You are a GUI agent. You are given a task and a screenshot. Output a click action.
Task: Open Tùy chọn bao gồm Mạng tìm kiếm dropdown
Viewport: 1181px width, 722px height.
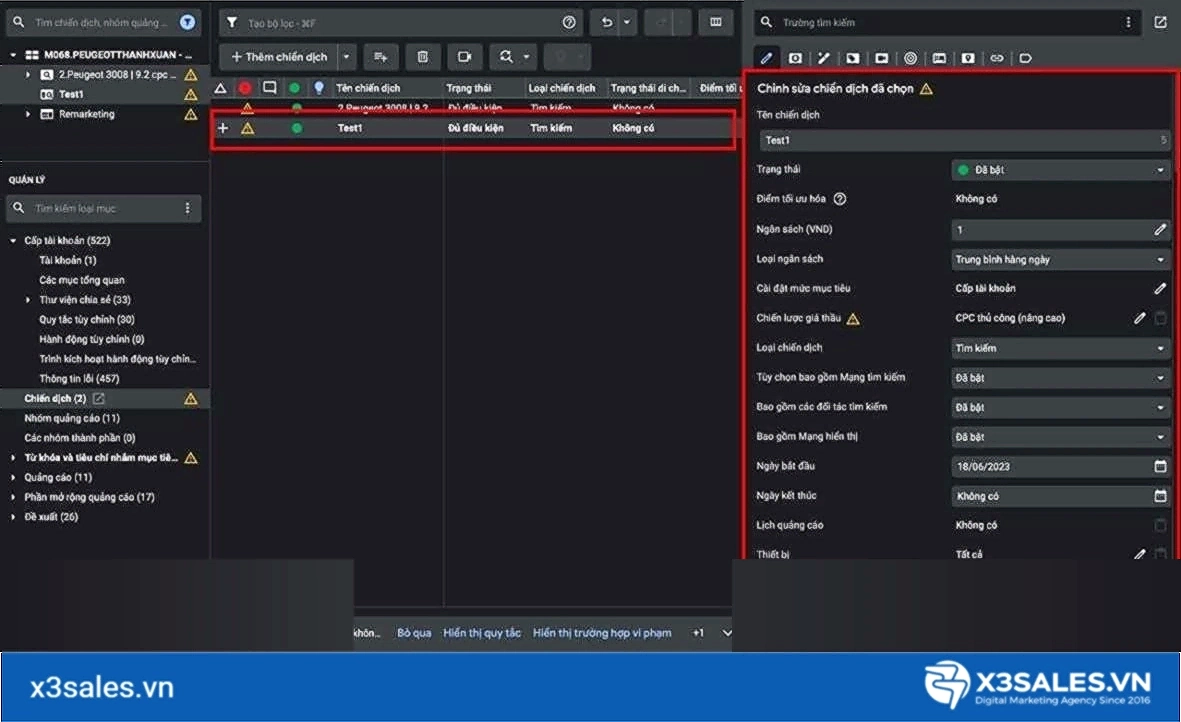coord(1060,377)
